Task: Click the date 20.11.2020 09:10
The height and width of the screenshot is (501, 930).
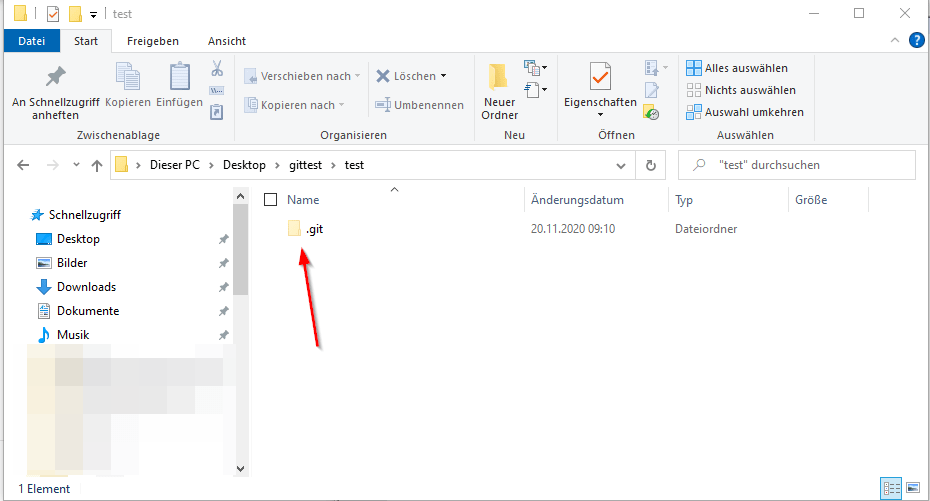Action: [x=573, y=229]
